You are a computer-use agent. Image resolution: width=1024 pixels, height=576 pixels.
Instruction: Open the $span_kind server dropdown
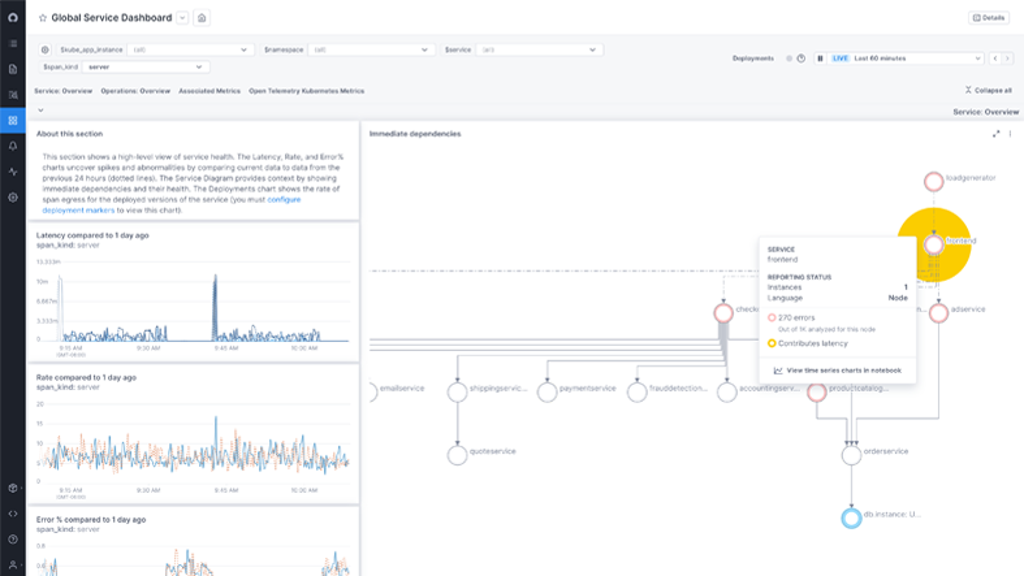tap(146, 67)
